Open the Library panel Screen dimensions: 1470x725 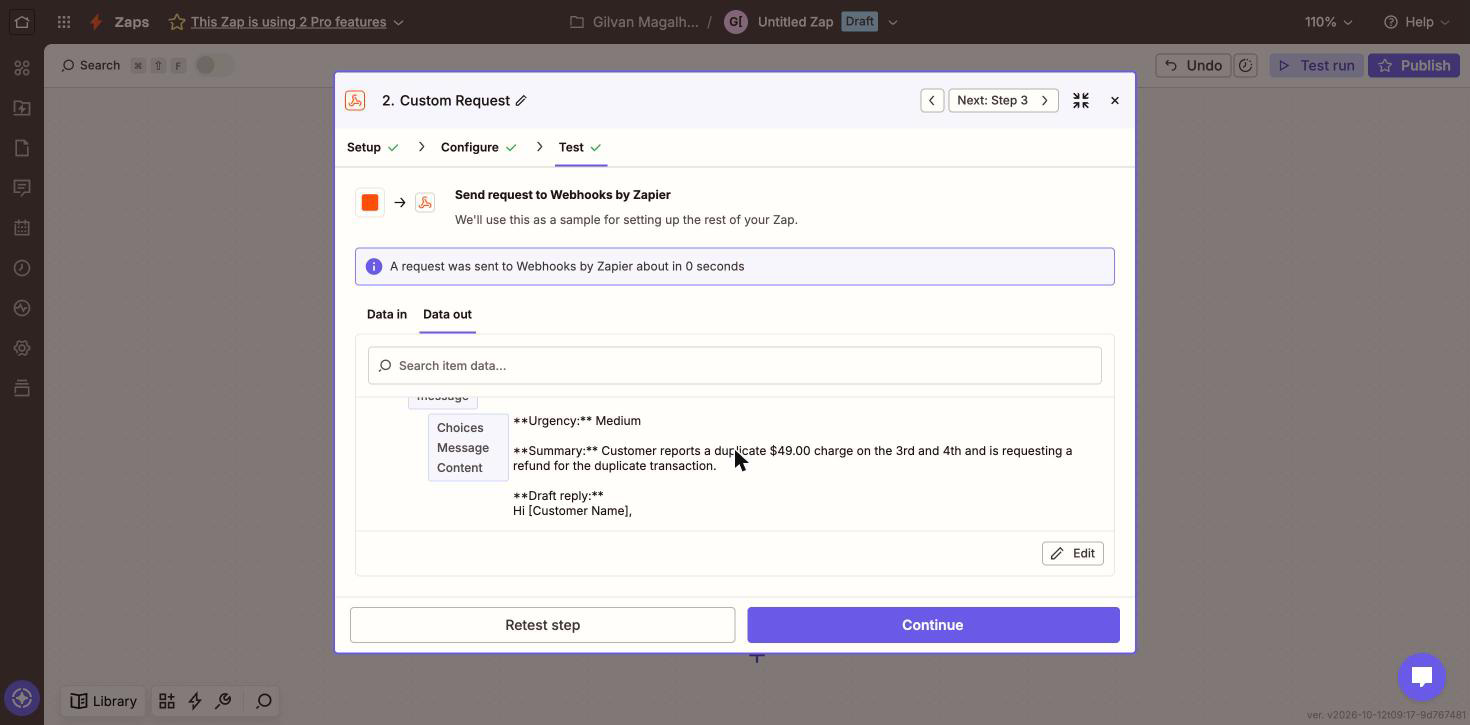(x=104, y=701)
